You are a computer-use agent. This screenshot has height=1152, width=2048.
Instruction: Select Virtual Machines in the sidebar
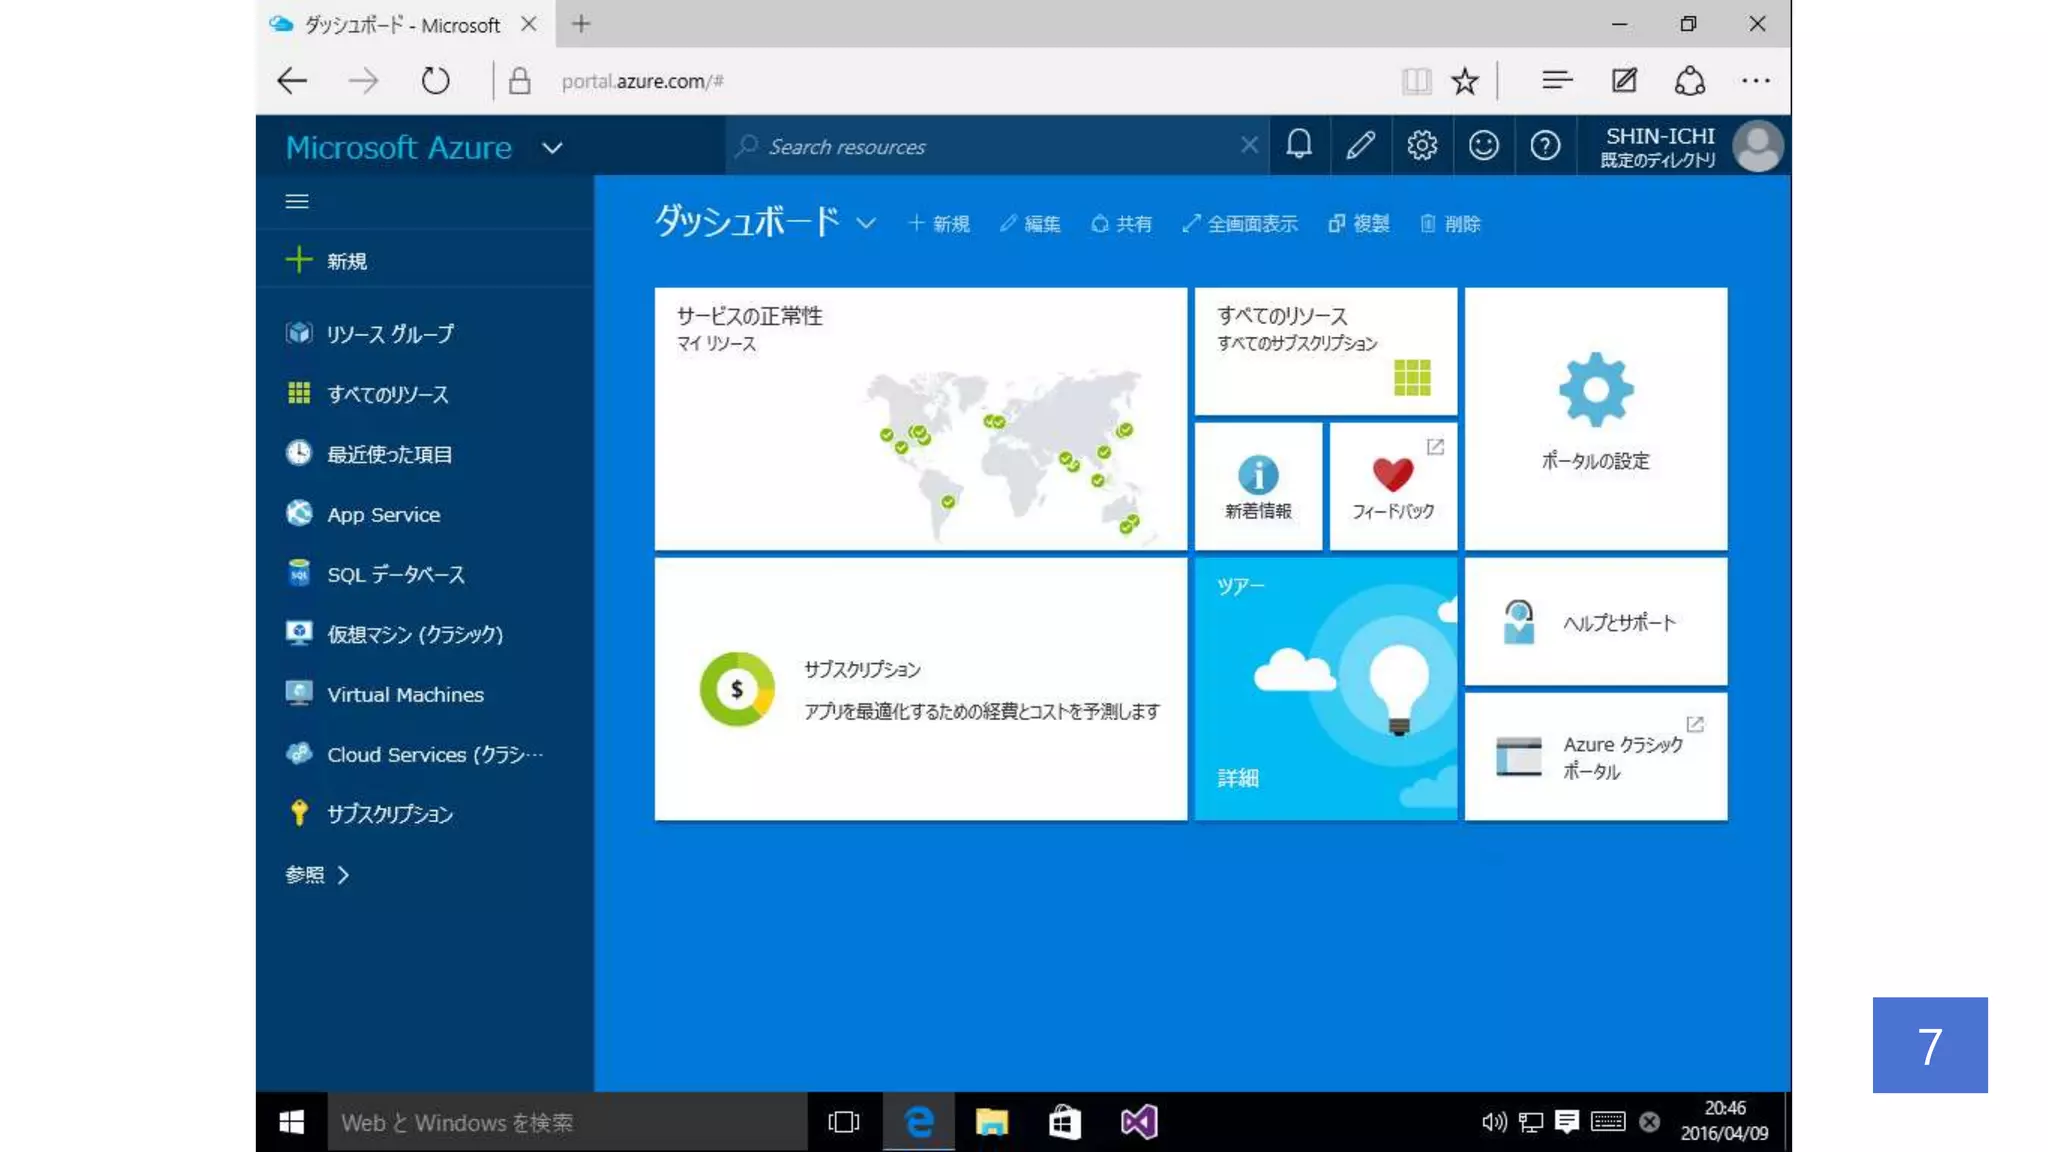[x=405, y=694]
